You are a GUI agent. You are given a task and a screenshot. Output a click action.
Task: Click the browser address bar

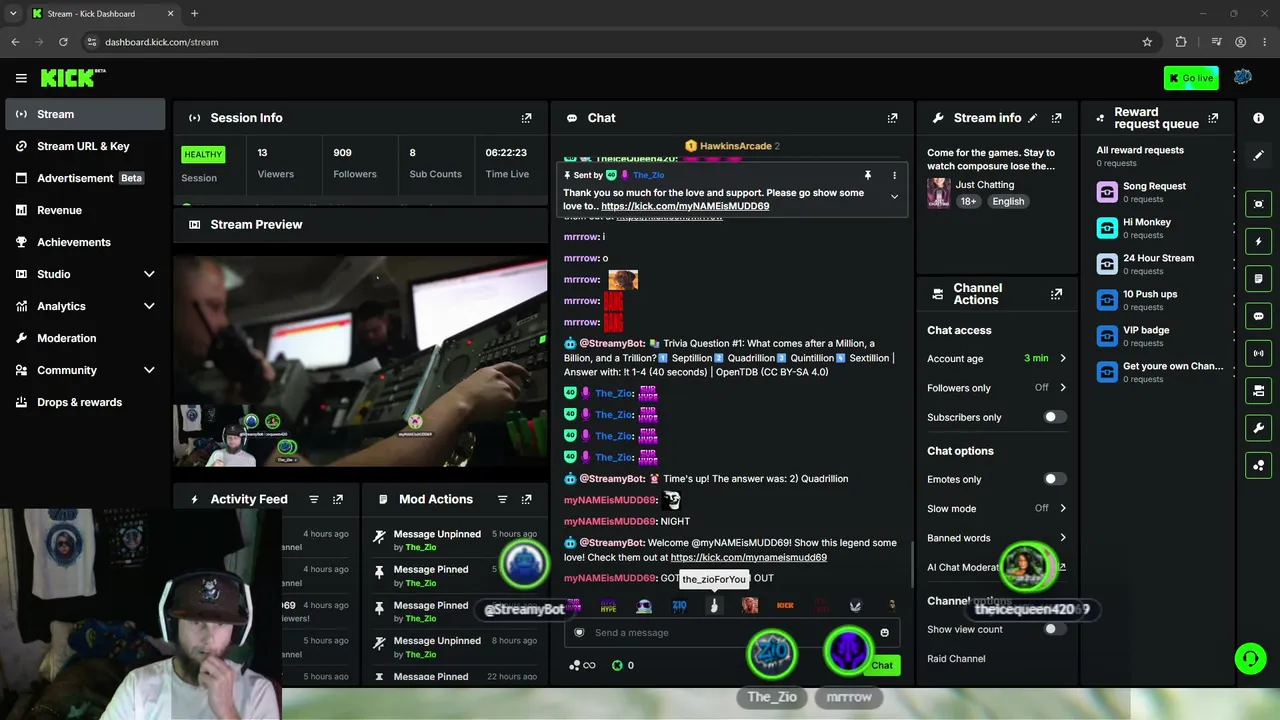click(x=610, y=42)
